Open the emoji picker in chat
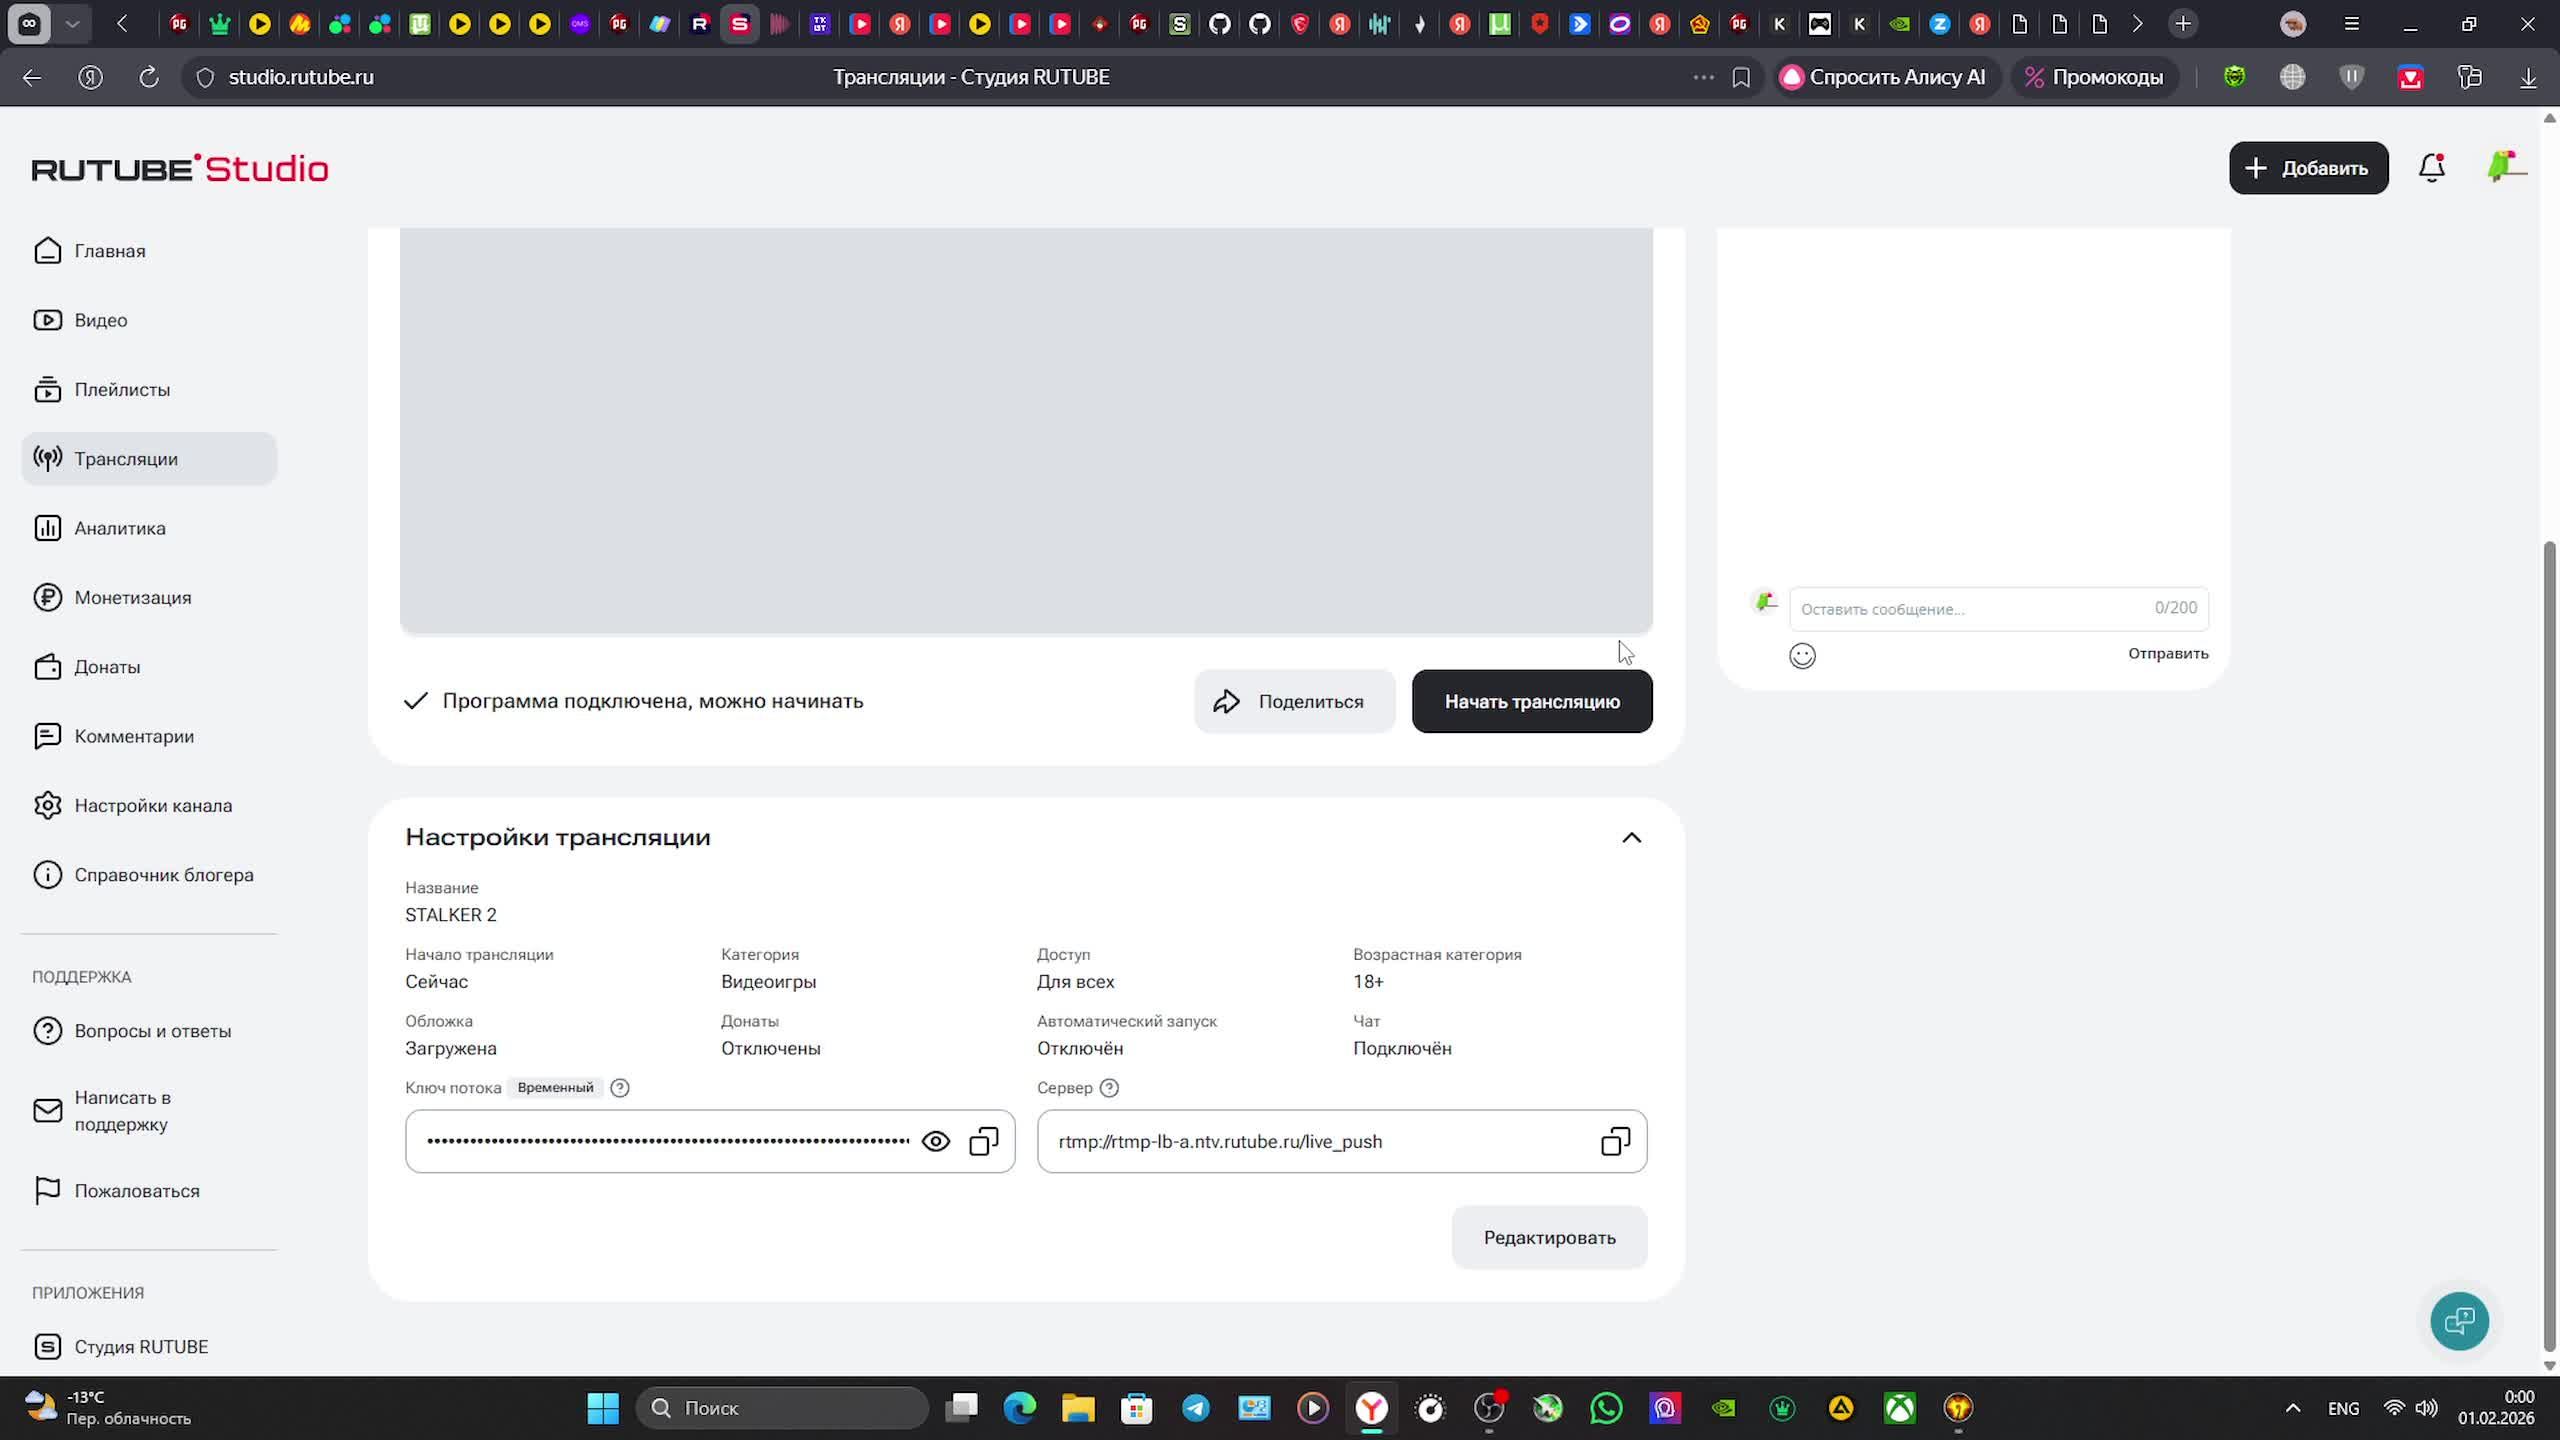The width and height of the screenshot is (2560, 1440). coord(1802,656)
